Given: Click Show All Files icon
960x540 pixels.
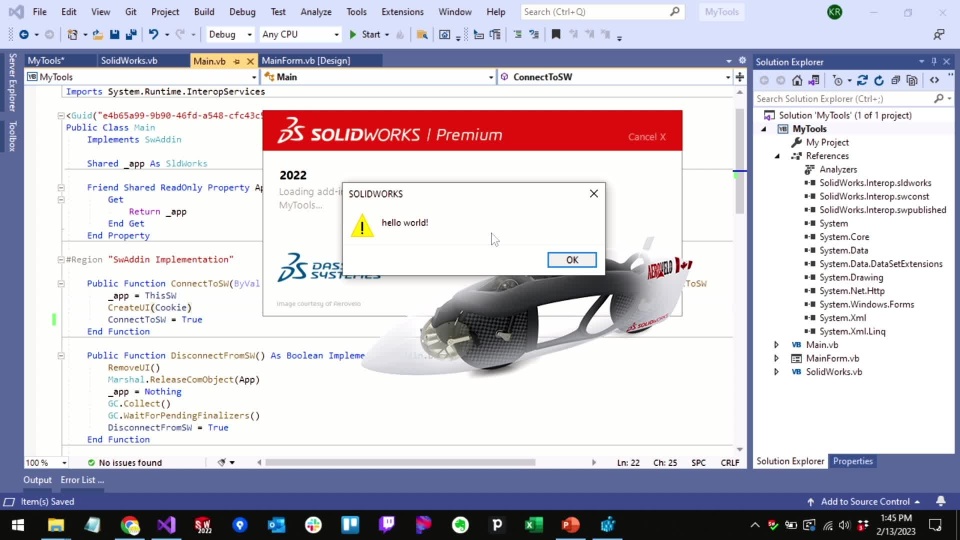Looking at the screenshot, I should coord(912,80).
